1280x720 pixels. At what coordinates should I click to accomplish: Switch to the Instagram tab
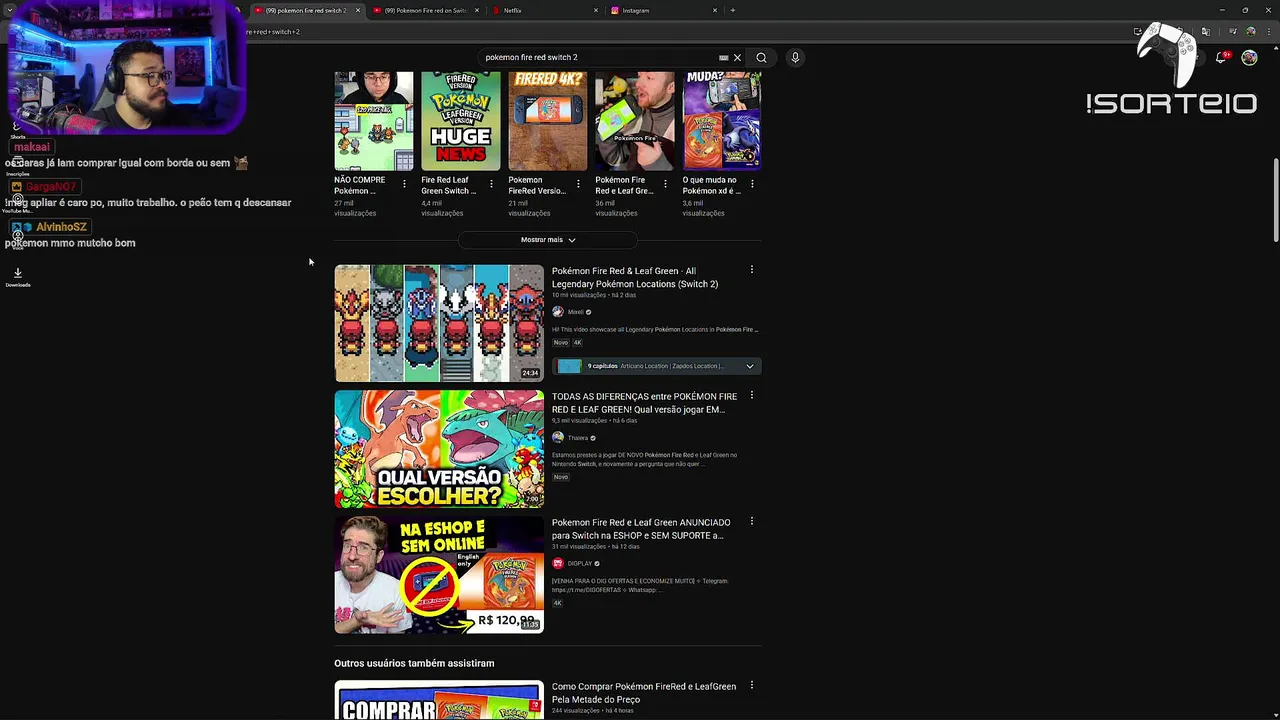[x=662, y=10]
